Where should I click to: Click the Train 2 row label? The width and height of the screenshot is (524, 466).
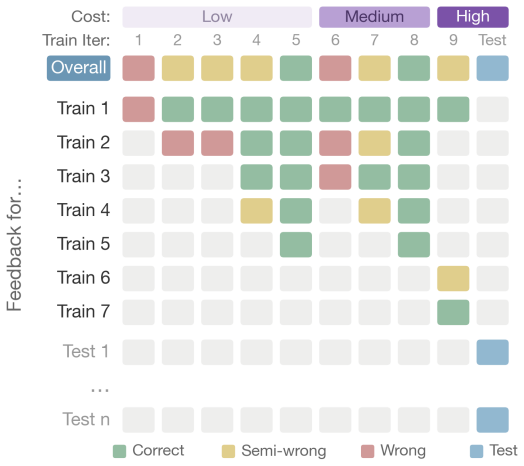[x=84, y=142]
